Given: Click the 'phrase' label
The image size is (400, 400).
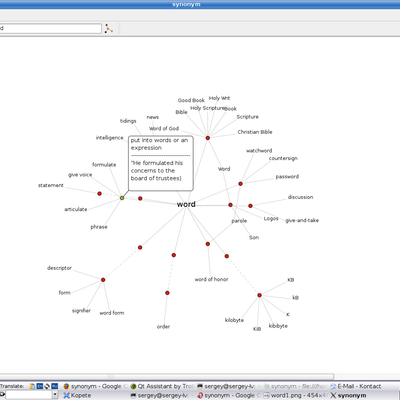Looking at the screenshot, I should 99,227.
